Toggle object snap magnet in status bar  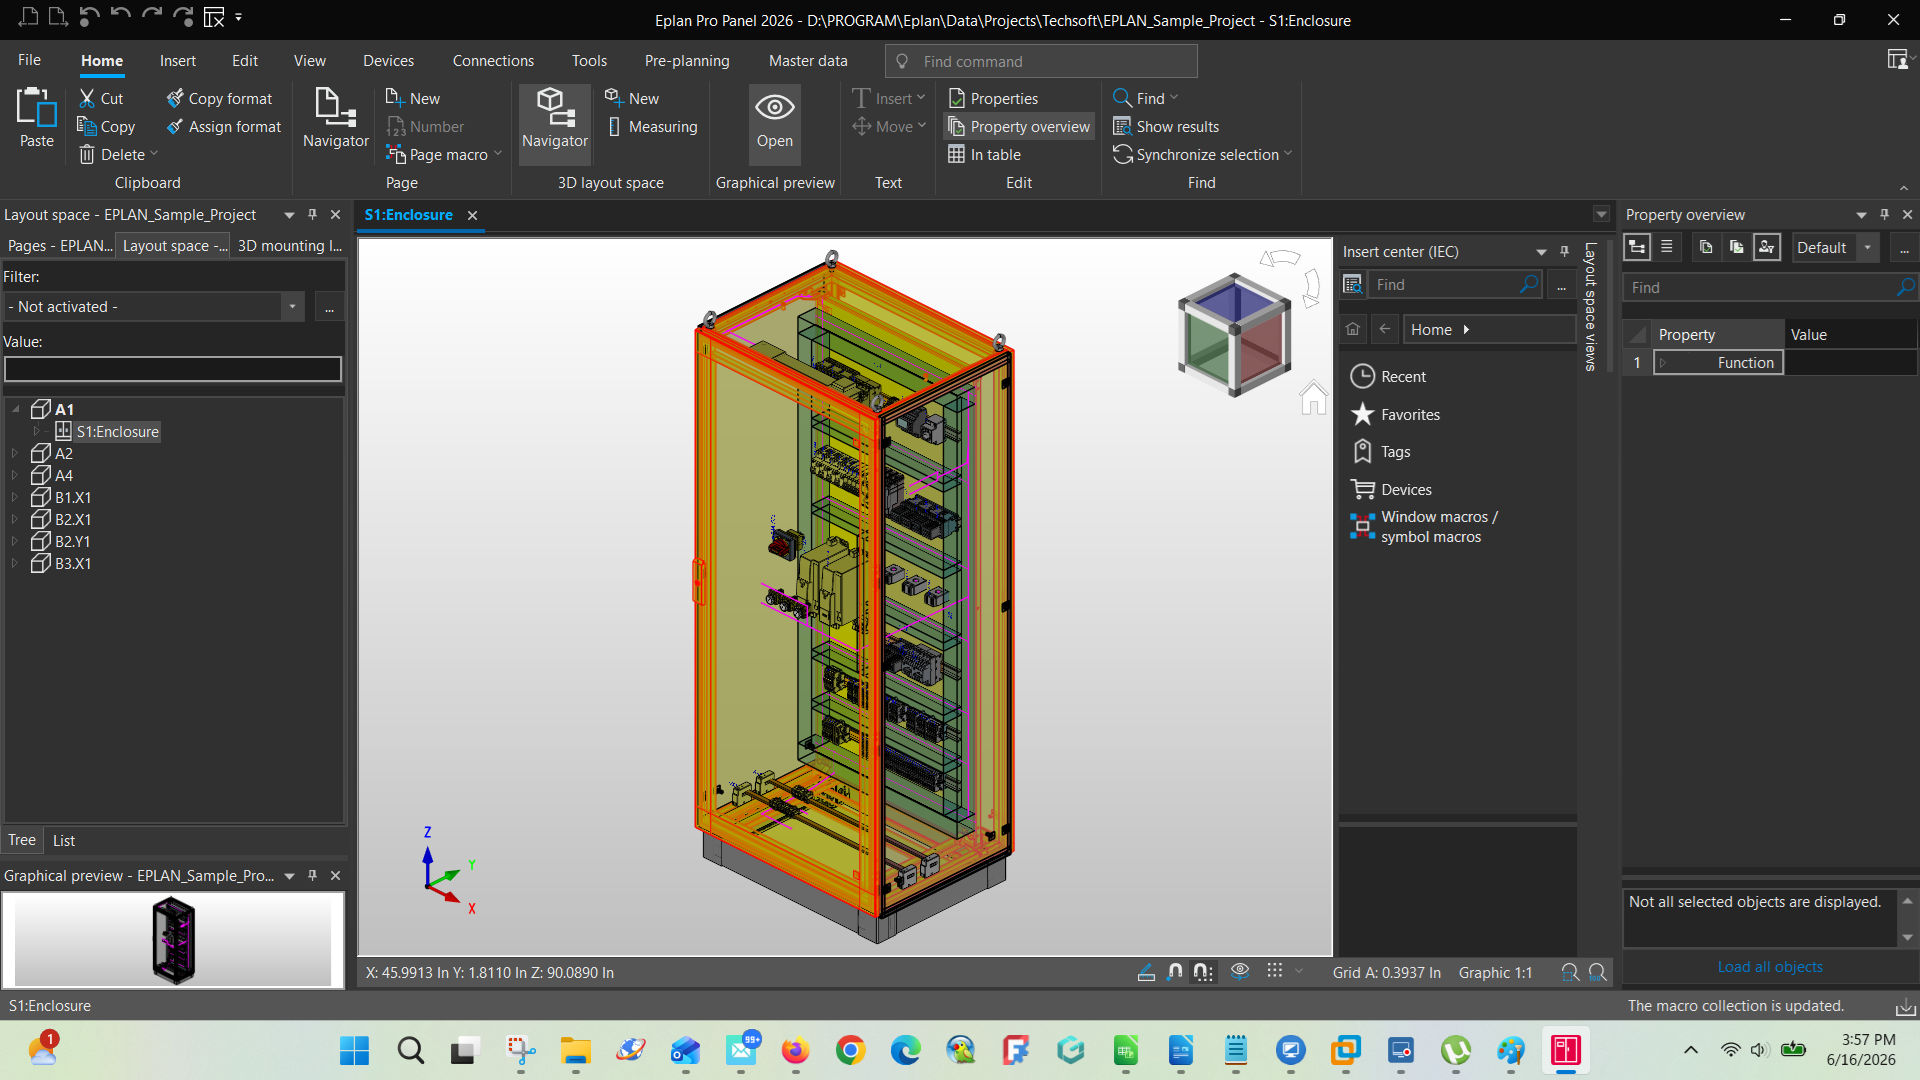point(1175,972)
